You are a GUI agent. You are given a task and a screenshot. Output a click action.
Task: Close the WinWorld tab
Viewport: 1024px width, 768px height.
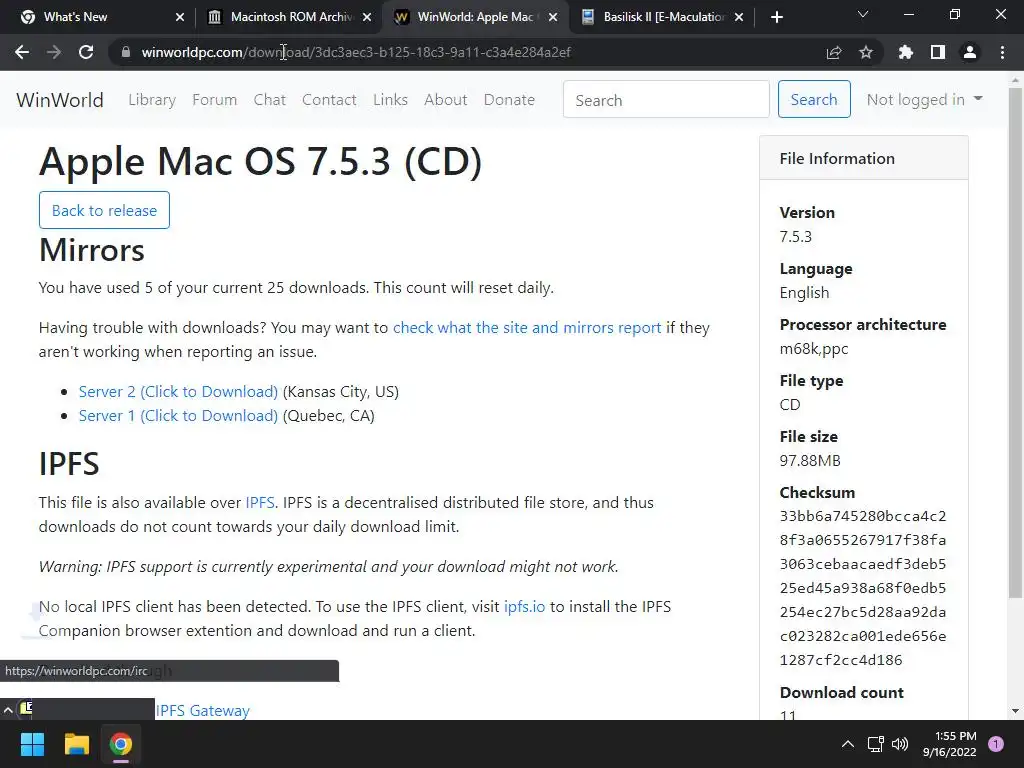tap(553, 17)
